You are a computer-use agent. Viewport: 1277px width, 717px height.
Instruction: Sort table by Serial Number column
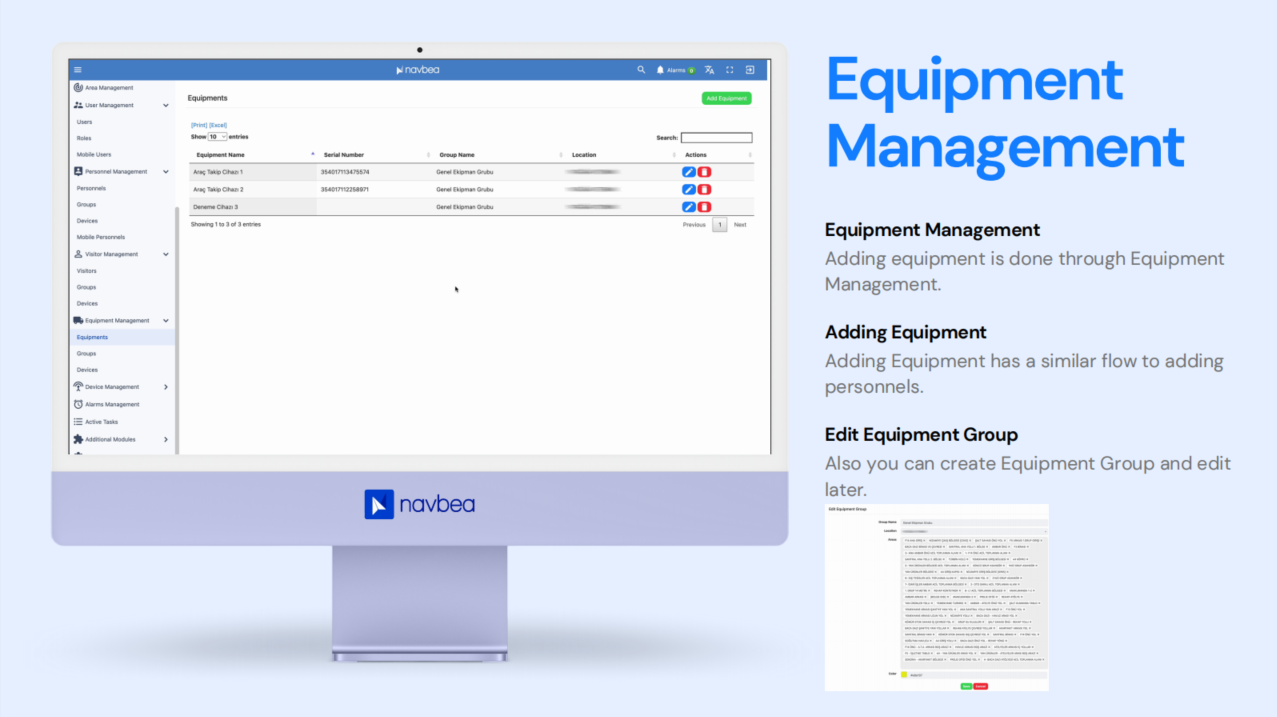pyautogui.click(x=344, y=155)
